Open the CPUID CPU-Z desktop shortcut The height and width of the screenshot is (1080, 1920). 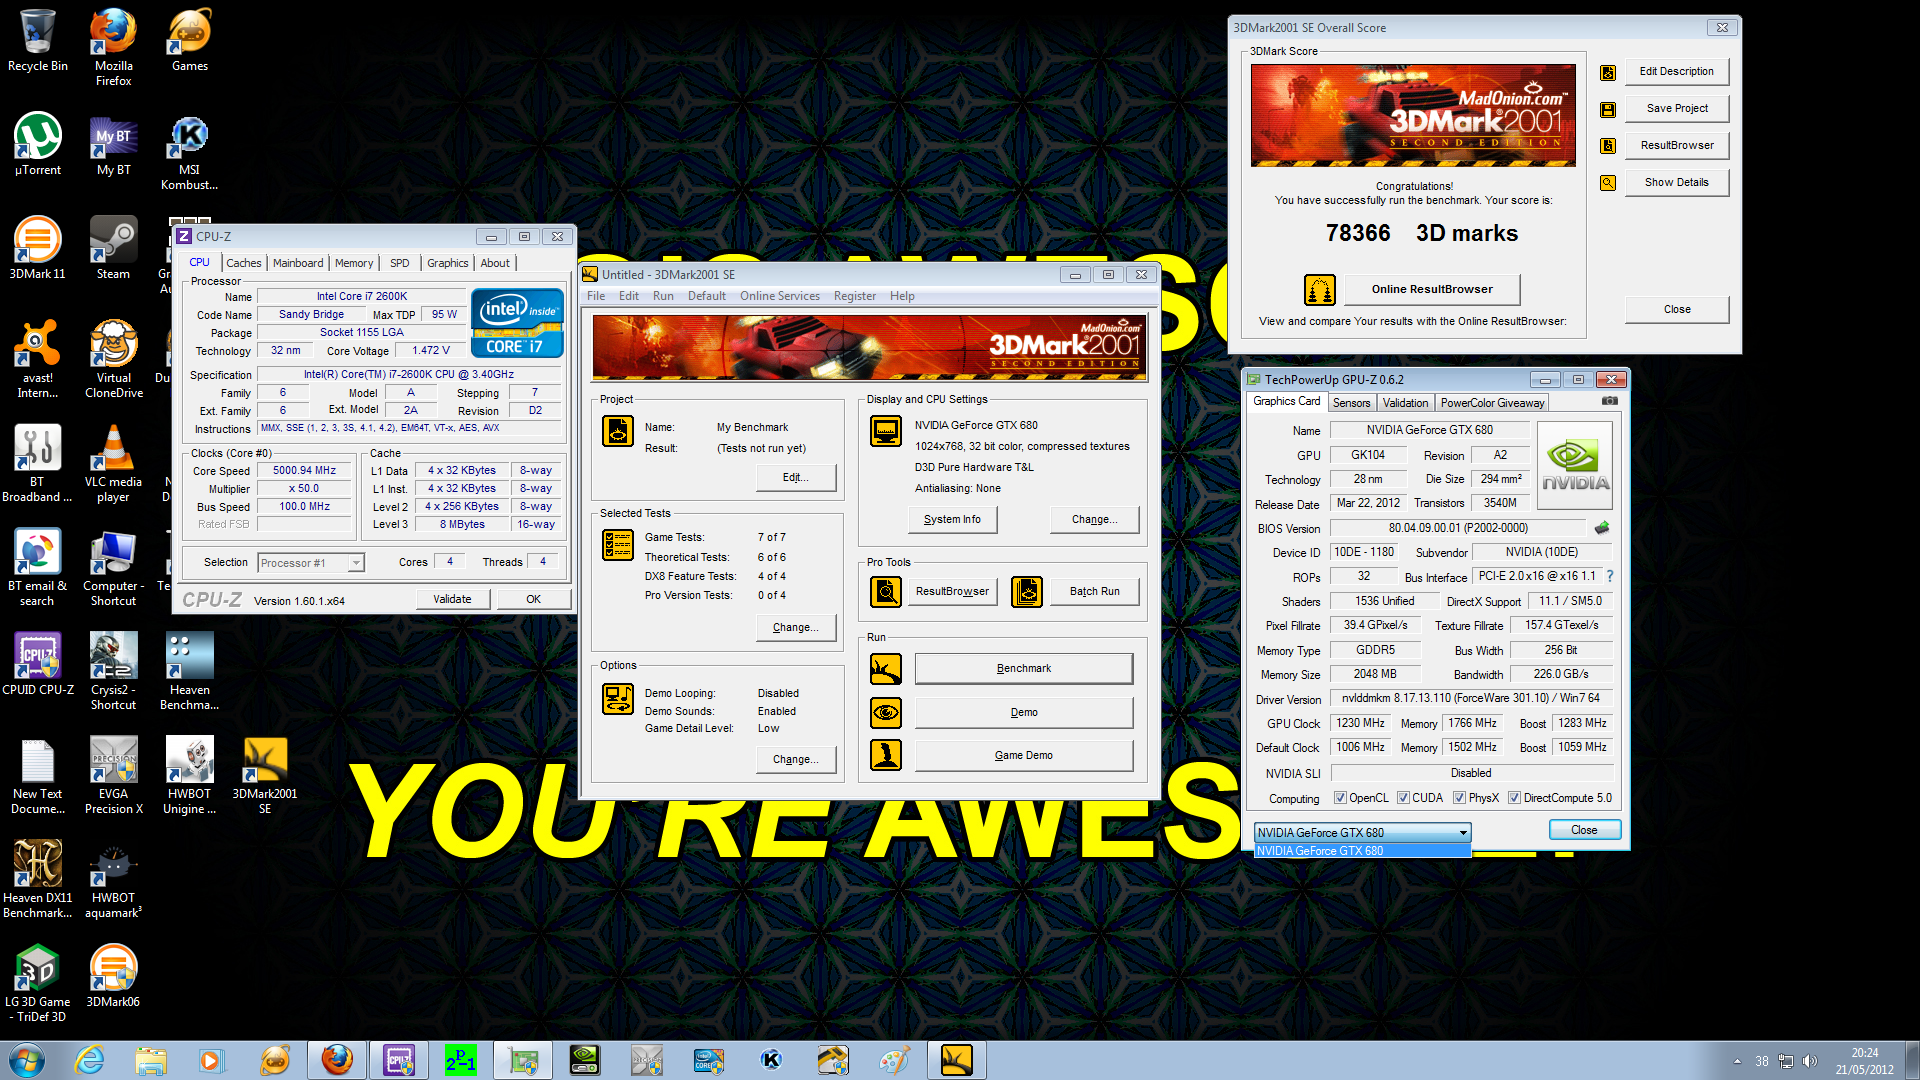(37, 664)
